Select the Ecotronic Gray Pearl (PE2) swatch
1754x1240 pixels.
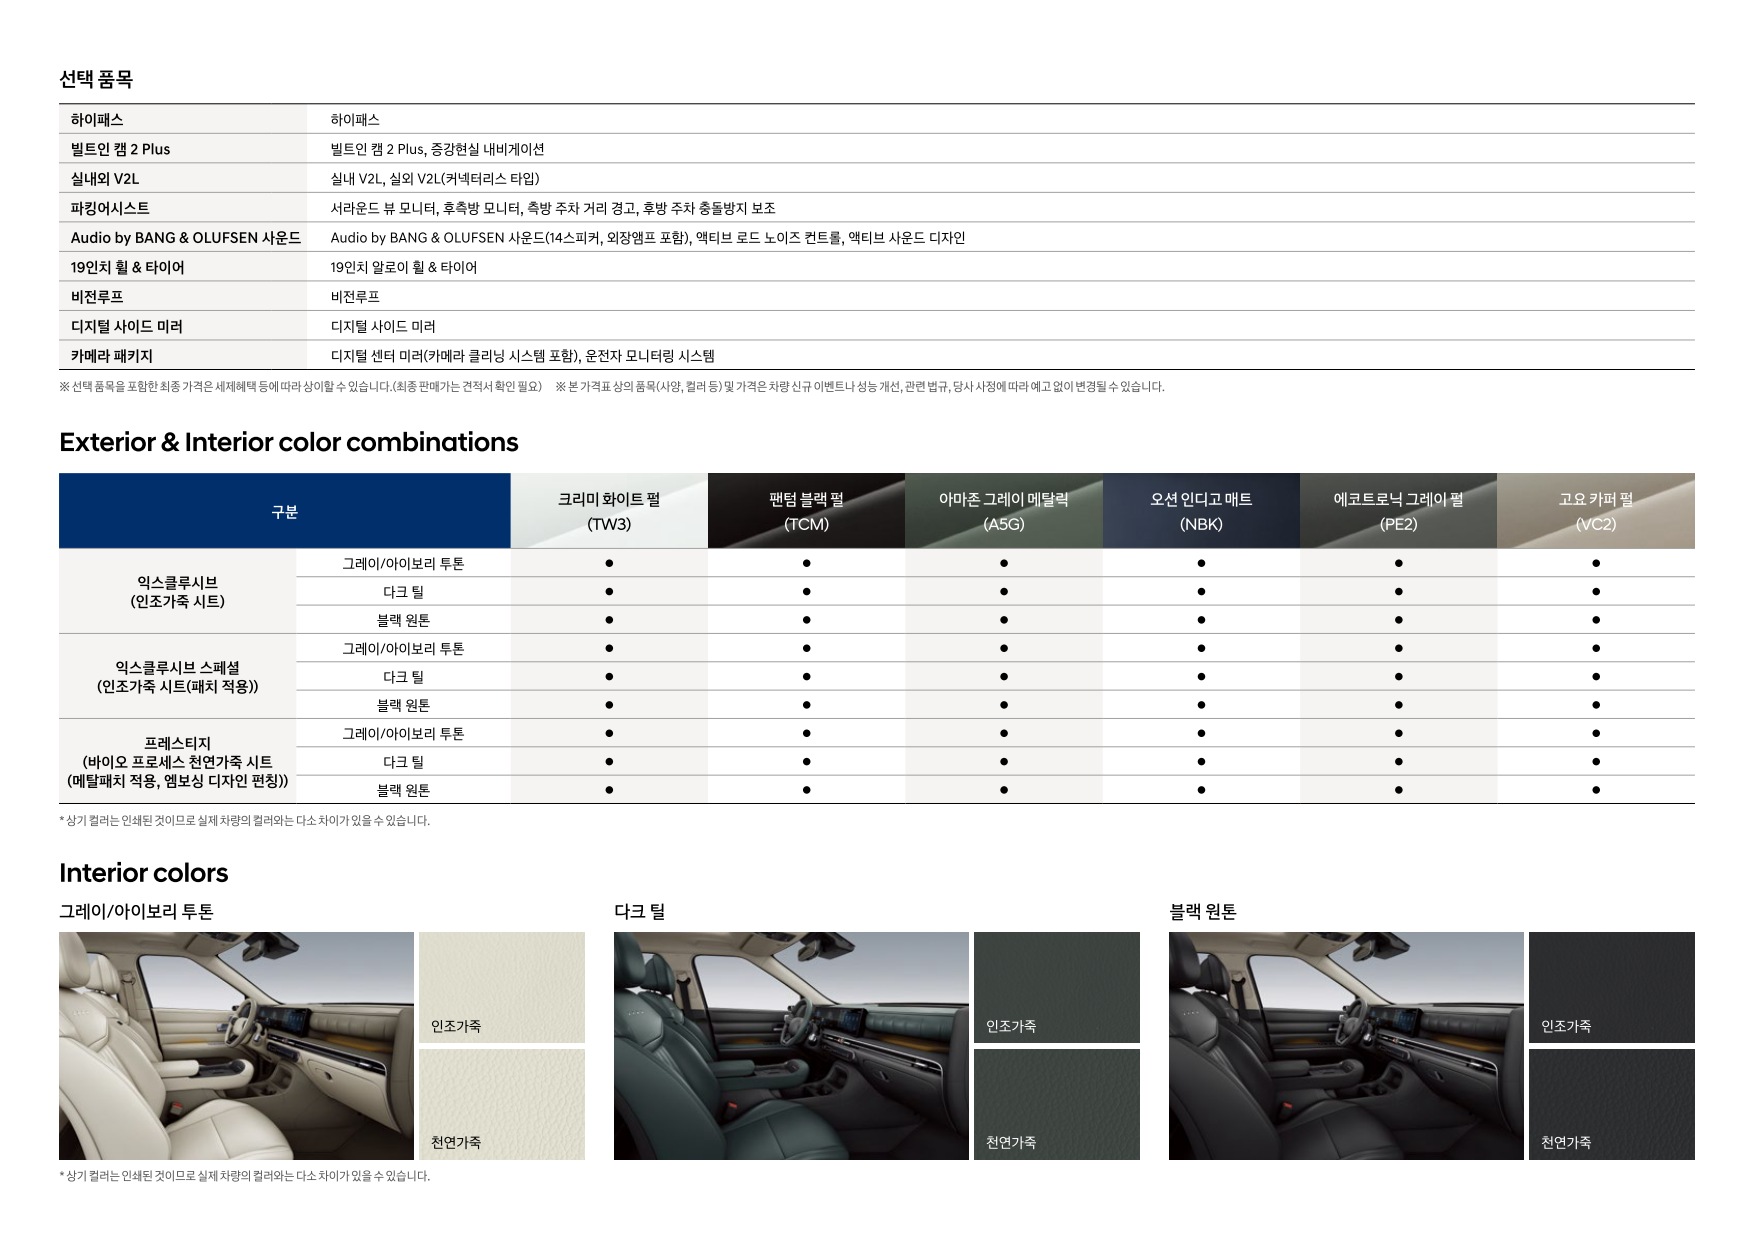(1397, 511)
